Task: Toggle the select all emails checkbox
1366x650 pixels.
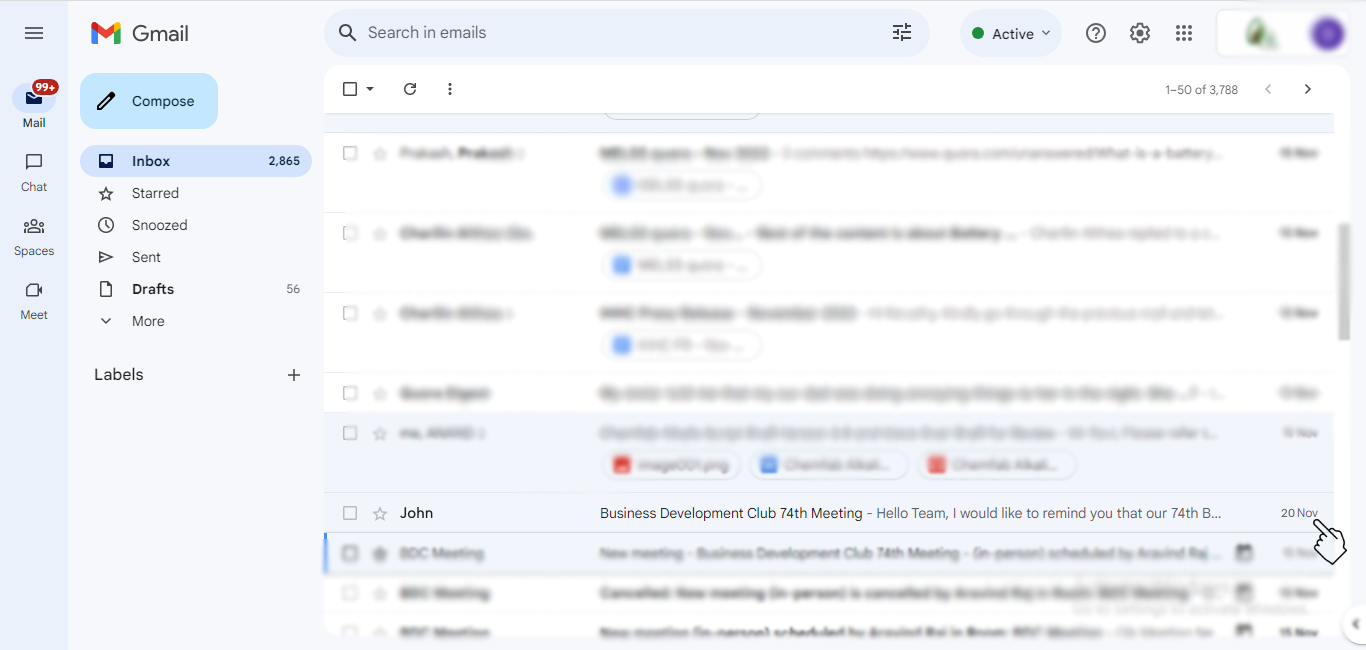Action: (x=350, y=89)
